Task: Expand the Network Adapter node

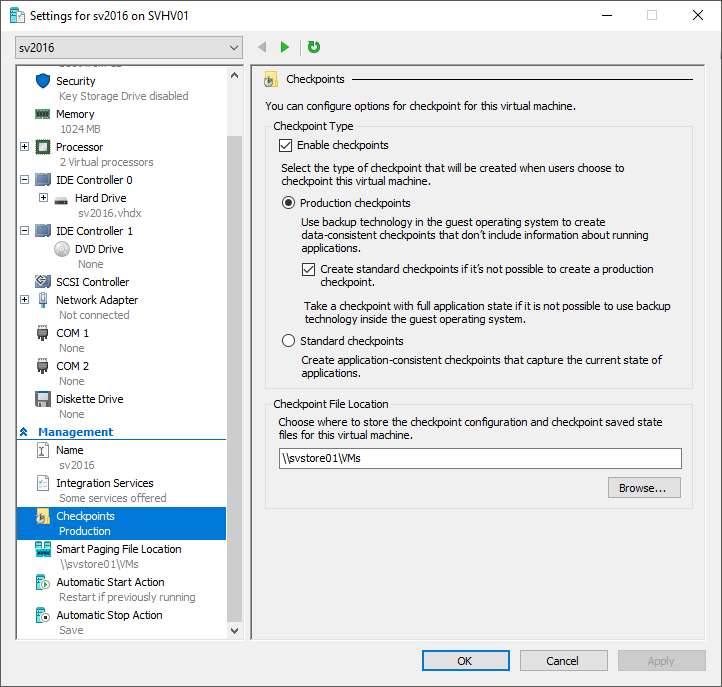Action: coord(25,300)
